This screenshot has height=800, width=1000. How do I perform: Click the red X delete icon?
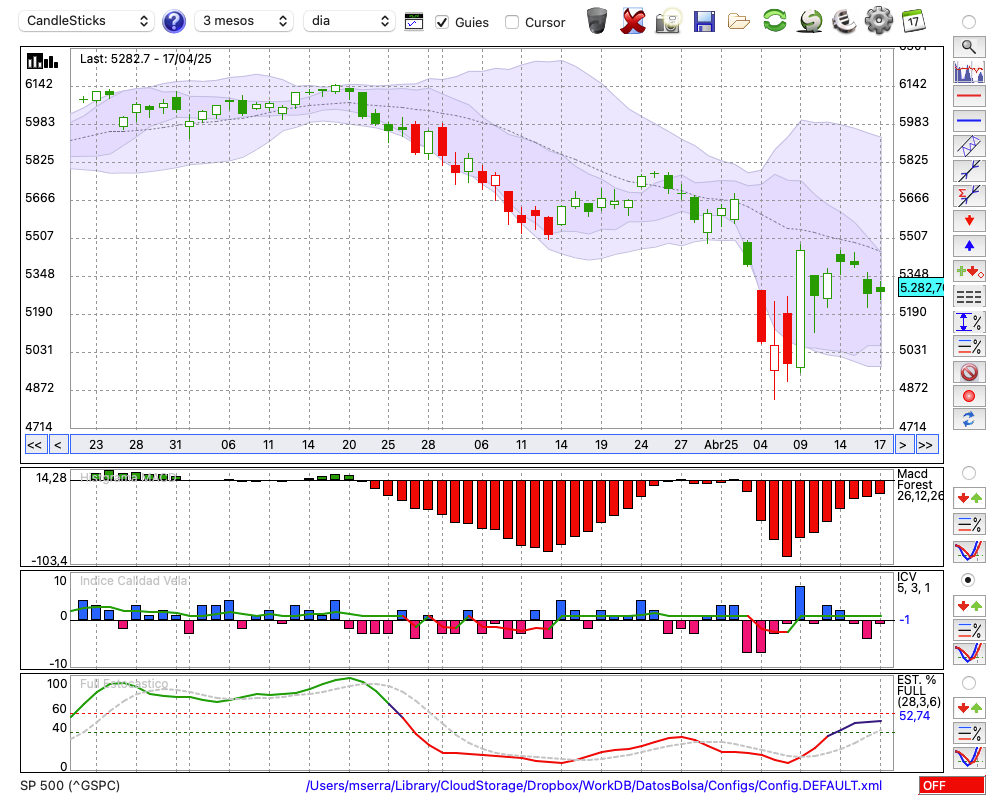(632, 21)
